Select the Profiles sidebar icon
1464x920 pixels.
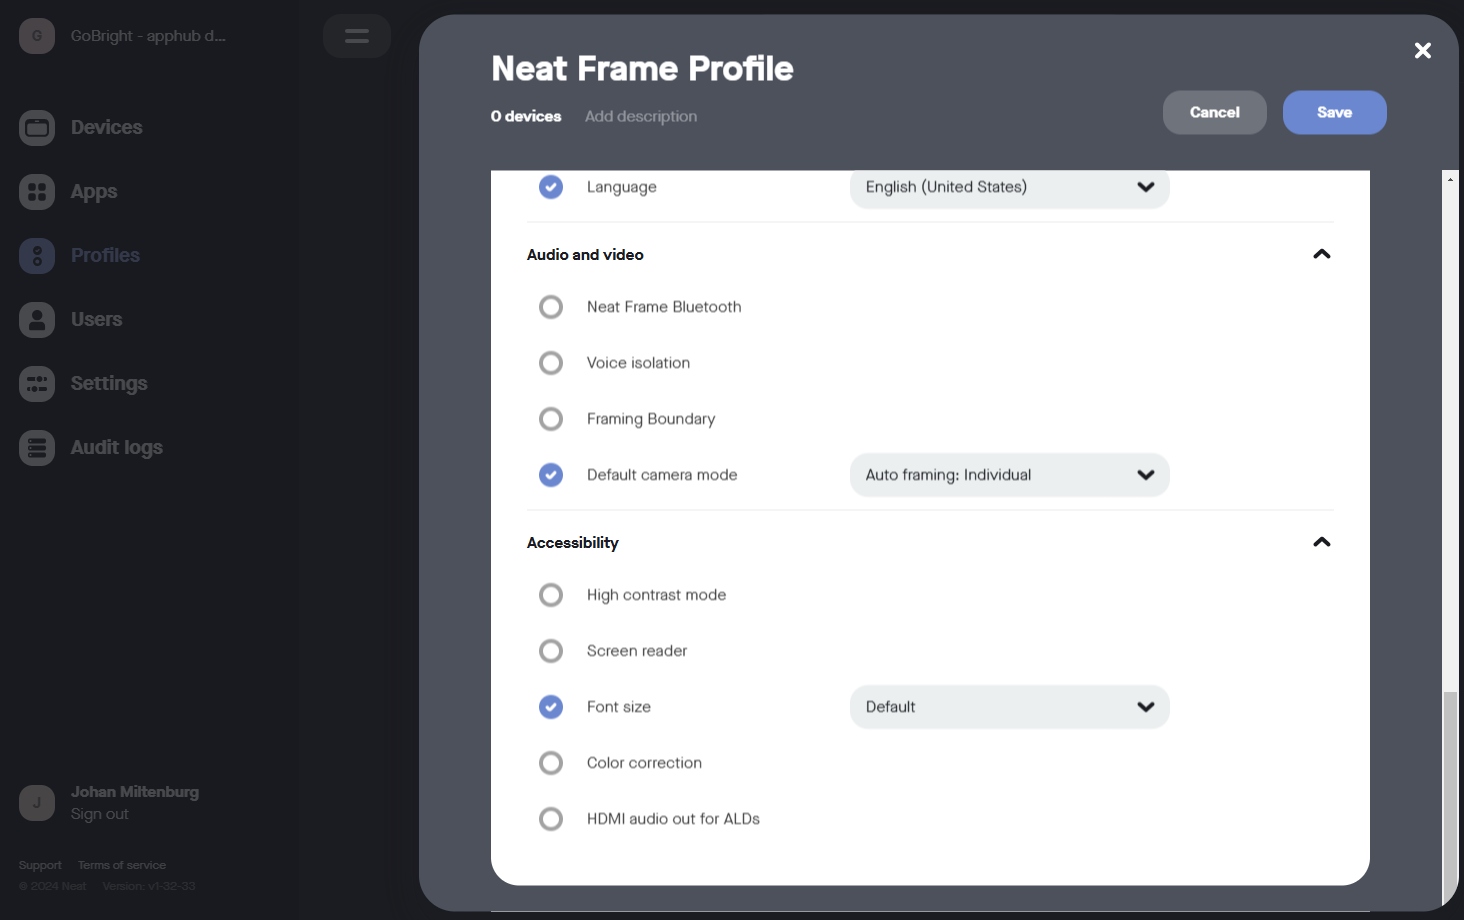[x=37, y=256]
